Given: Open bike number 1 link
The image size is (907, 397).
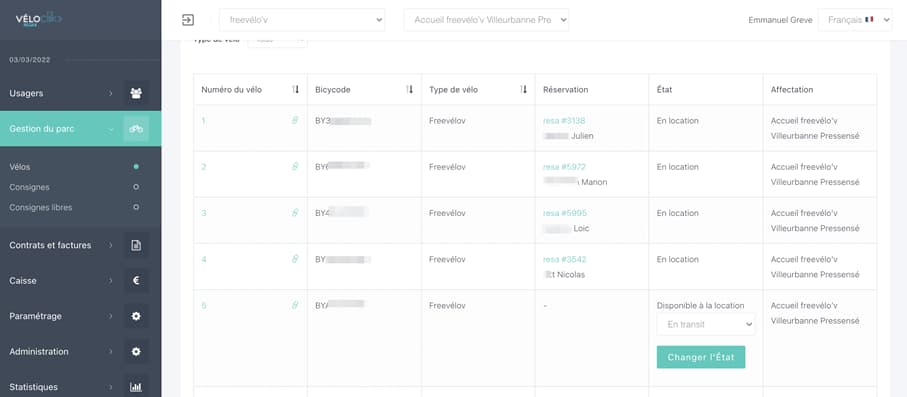Looking at the screenshot, I should click(x=204, y=120).
